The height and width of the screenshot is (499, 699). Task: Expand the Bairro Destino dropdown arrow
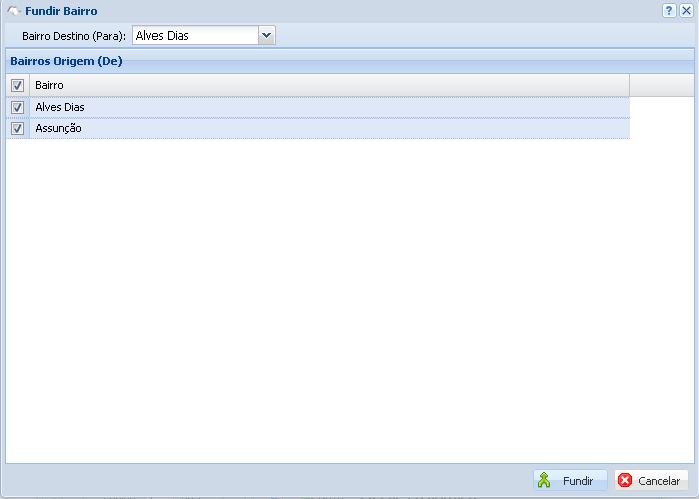tap(266, 36)
